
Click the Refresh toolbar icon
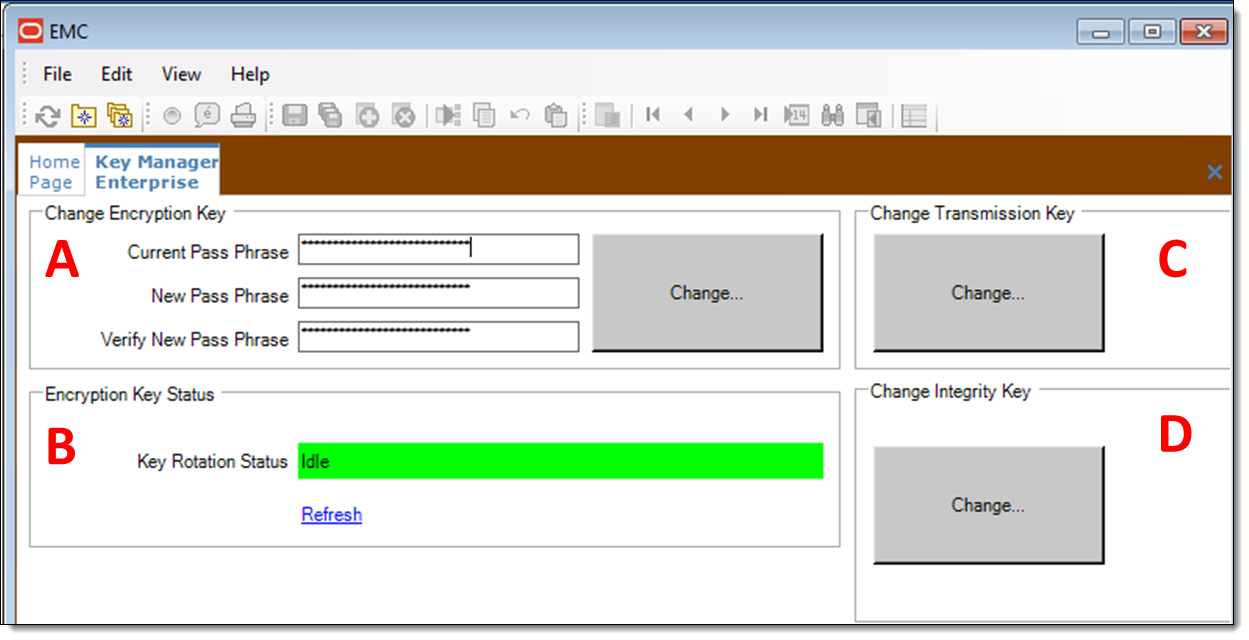(47, 116)
